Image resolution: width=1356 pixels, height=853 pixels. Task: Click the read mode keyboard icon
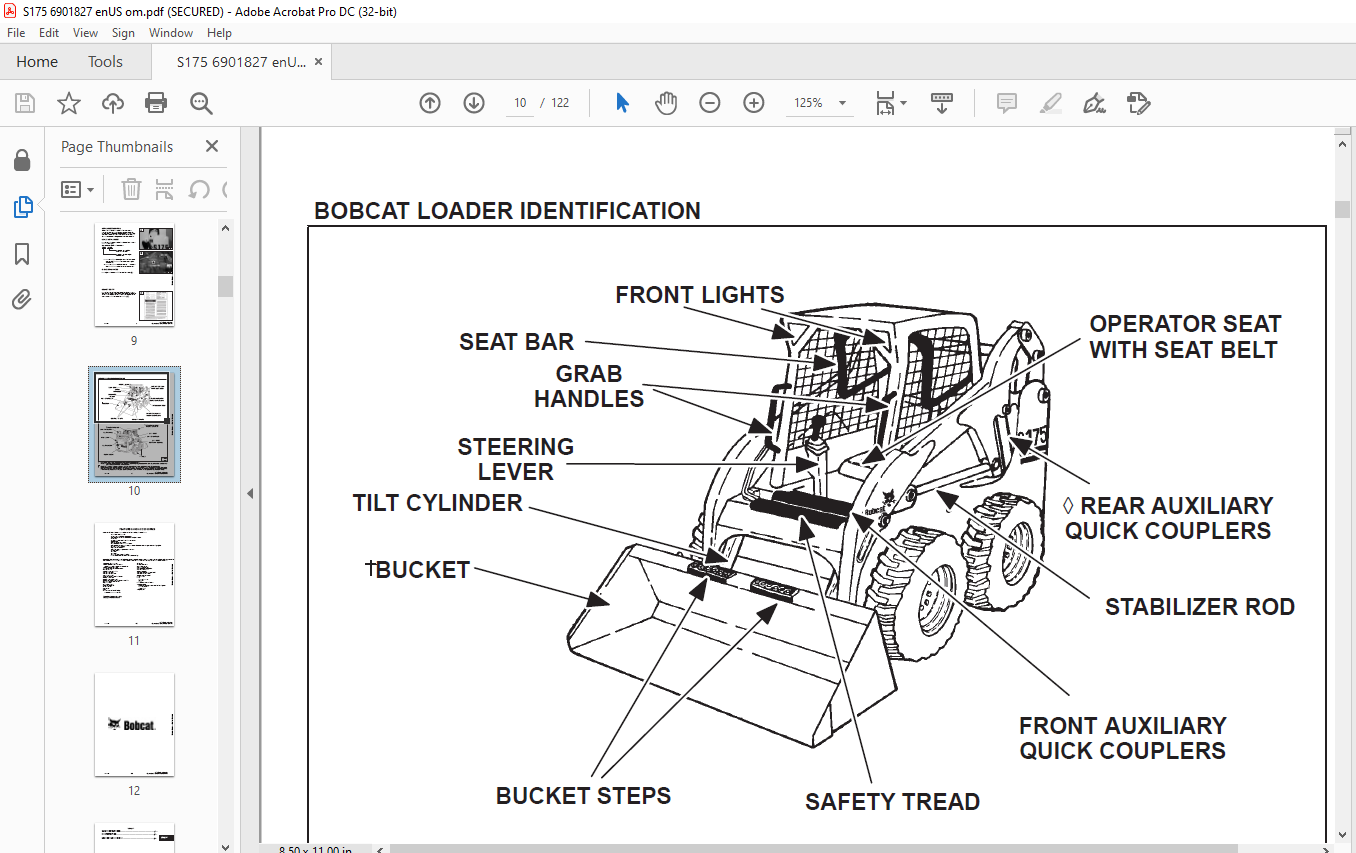[941, 103]
